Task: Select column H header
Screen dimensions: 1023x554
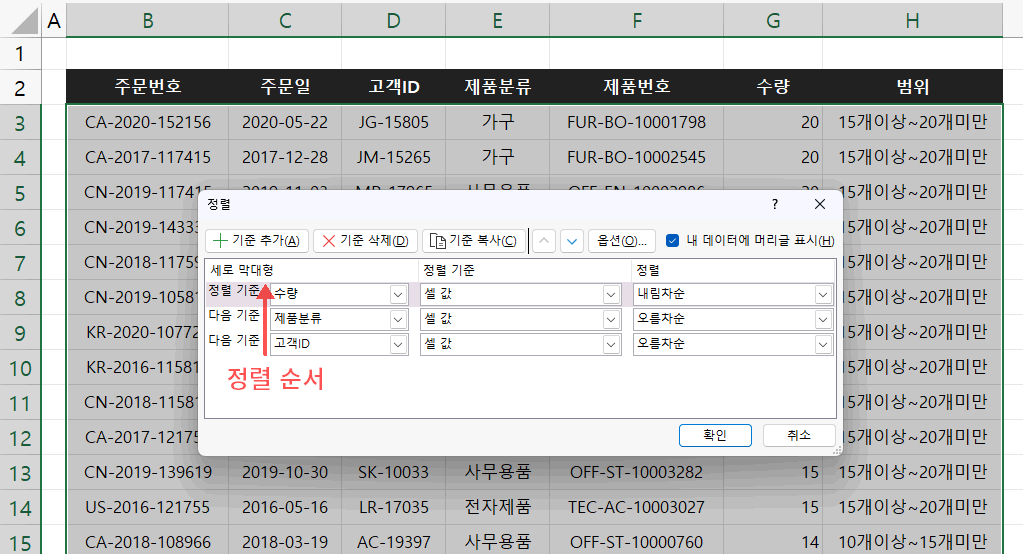Action: [912, 21]
